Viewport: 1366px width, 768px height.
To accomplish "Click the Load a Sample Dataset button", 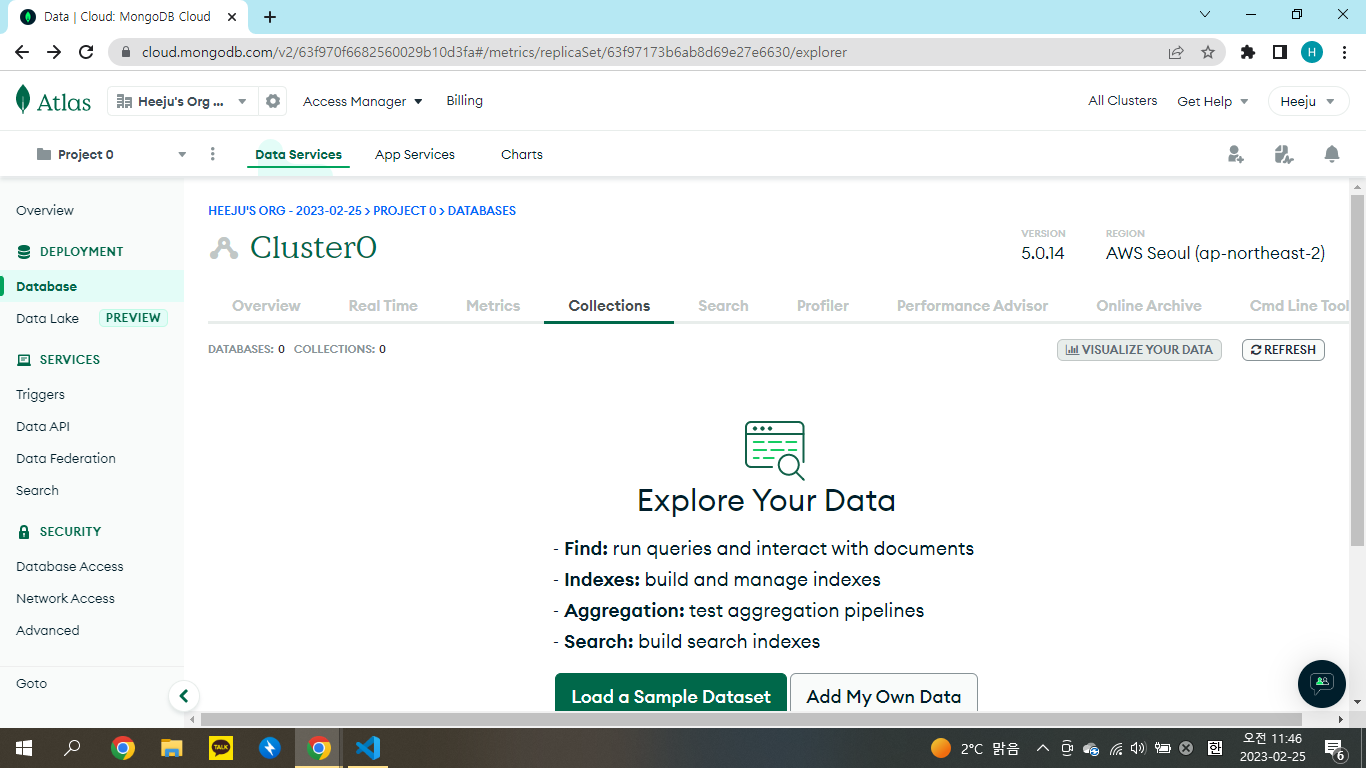I will 671,693.
